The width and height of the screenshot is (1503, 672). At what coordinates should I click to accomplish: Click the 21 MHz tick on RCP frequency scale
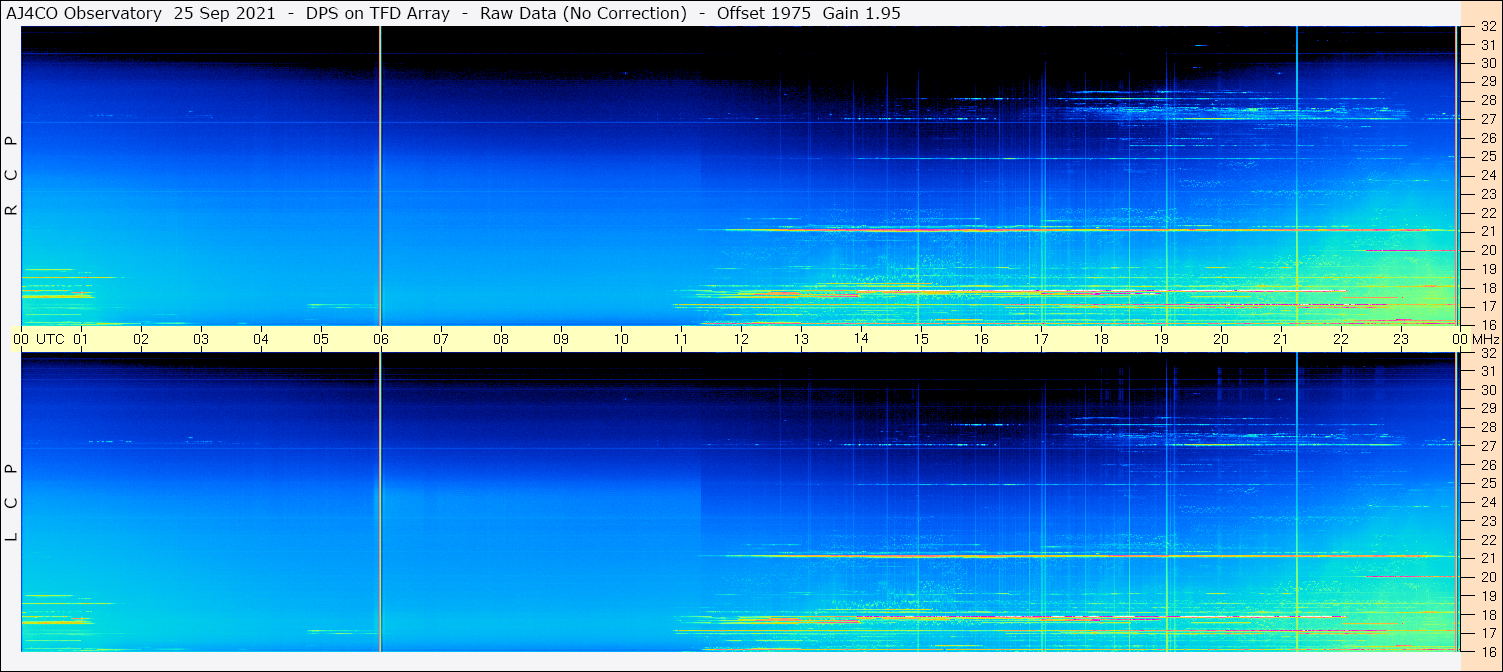click(1488, 231)
